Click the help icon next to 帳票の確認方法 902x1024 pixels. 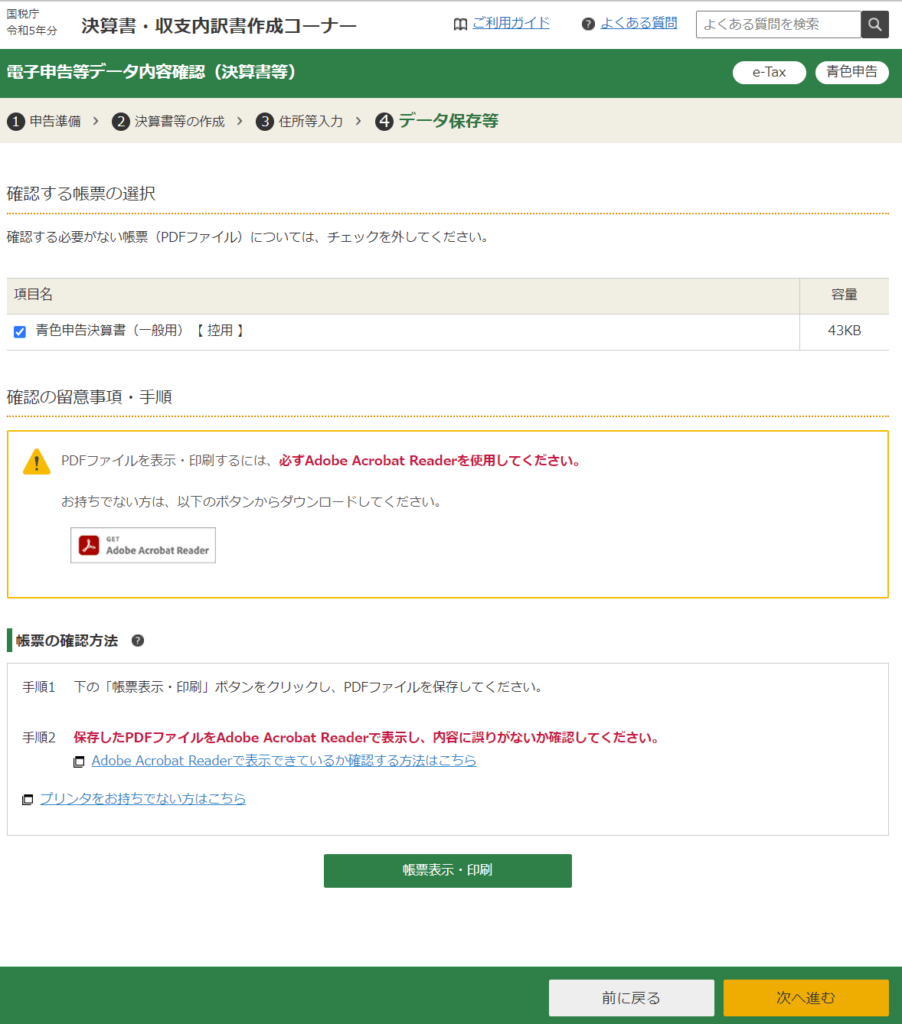point(138,640)
